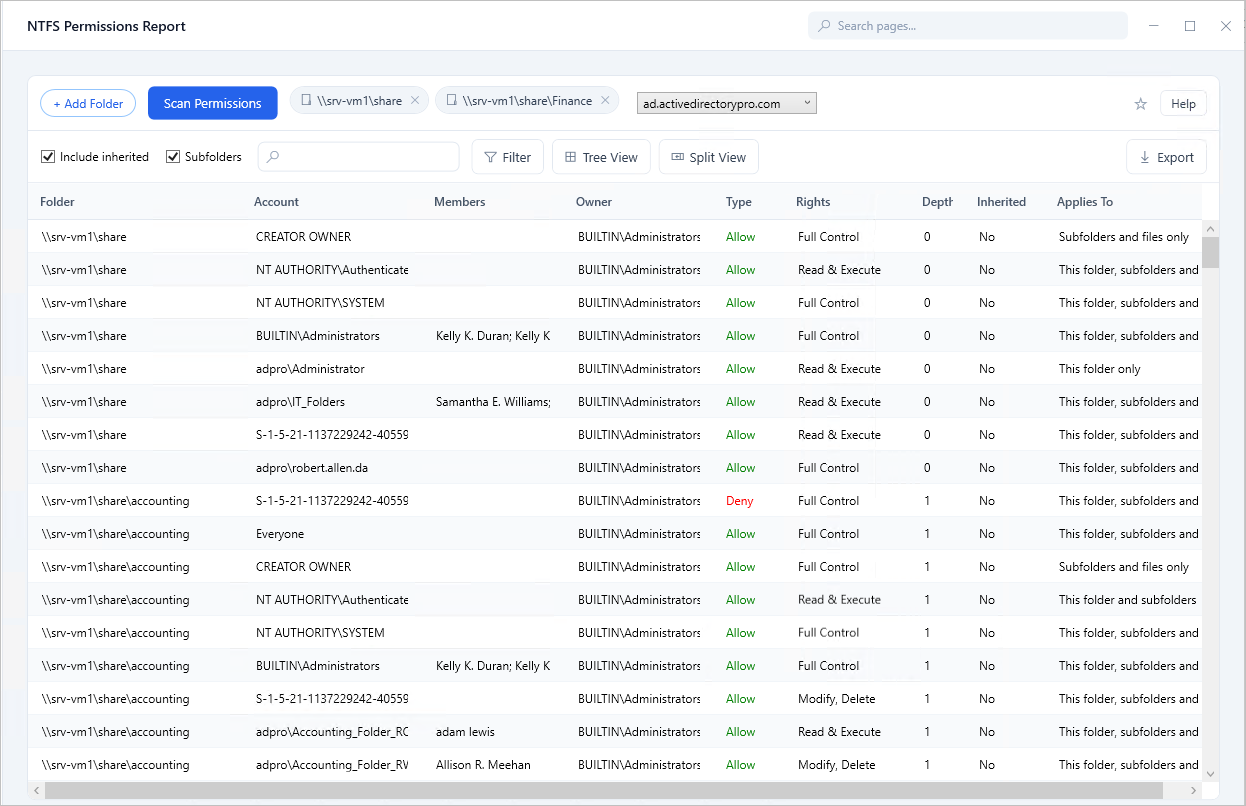Sort by the Type column header
The height and width of the screenshot is (806, 1246).
click(x=739, y=202)
